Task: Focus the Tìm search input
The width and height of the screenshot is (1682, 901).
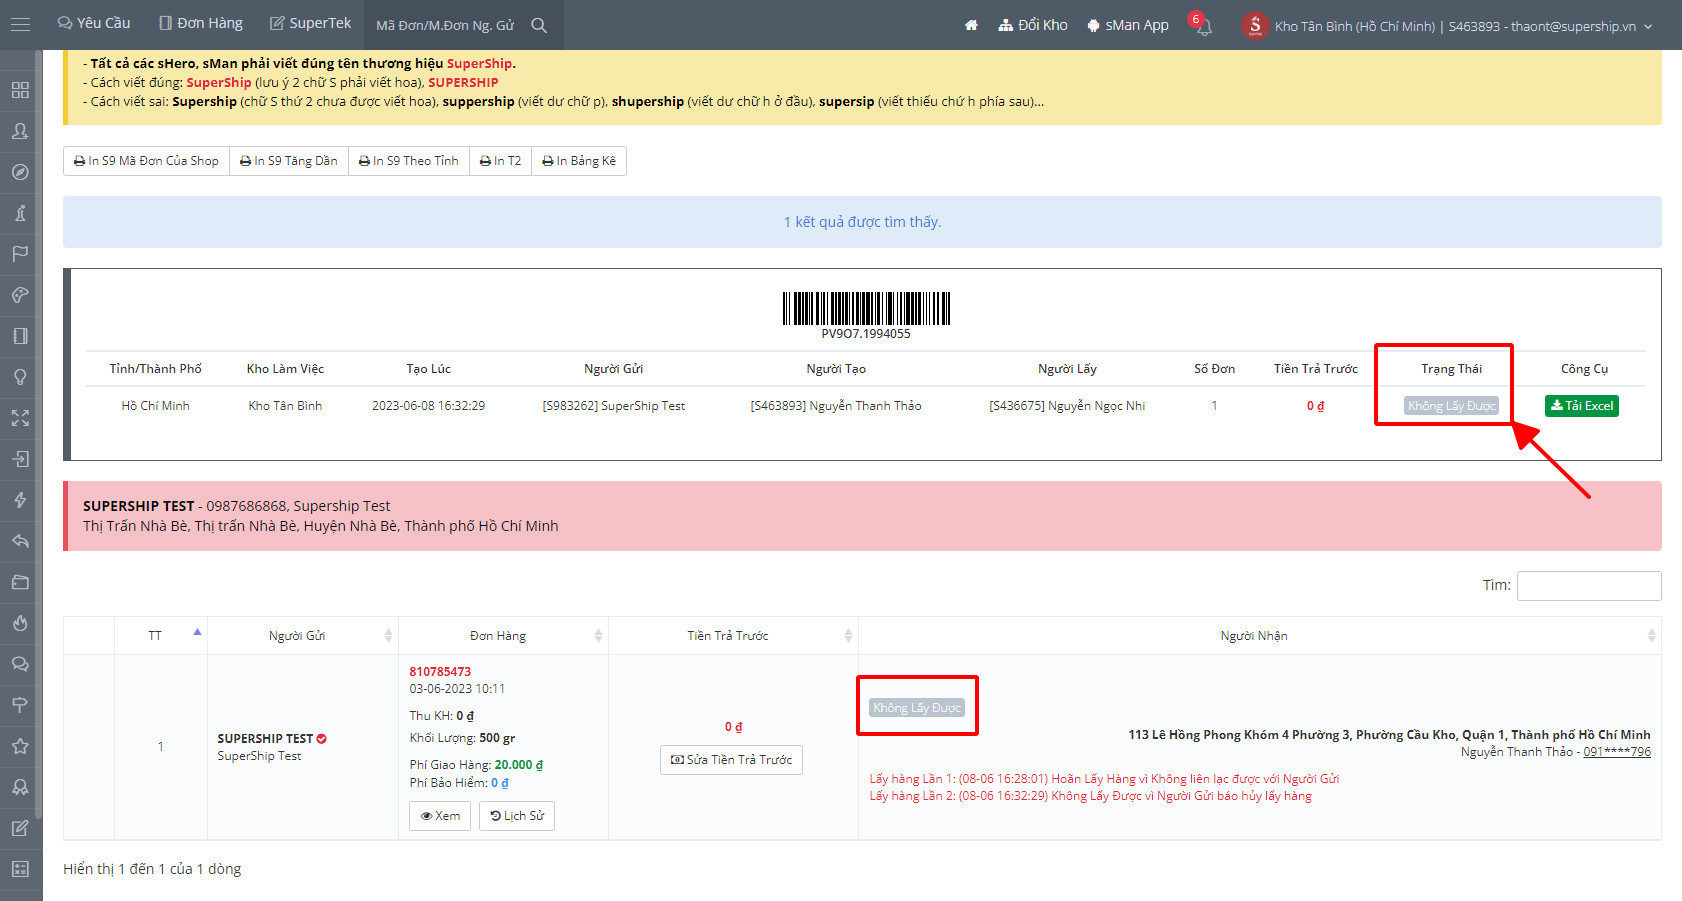Action: (x=1589, y=586)
